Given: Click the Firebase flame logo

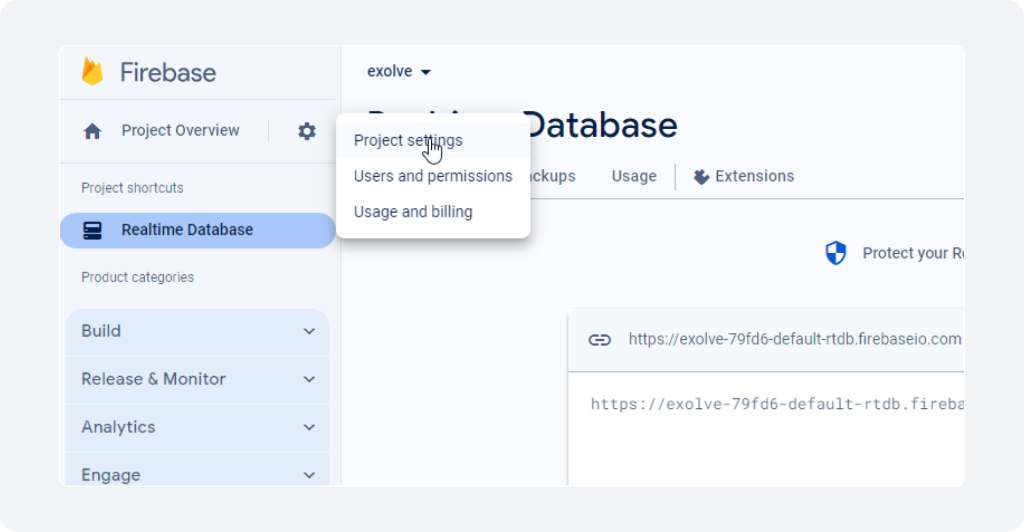Looking at the screenshot, I should pos(92,71).
